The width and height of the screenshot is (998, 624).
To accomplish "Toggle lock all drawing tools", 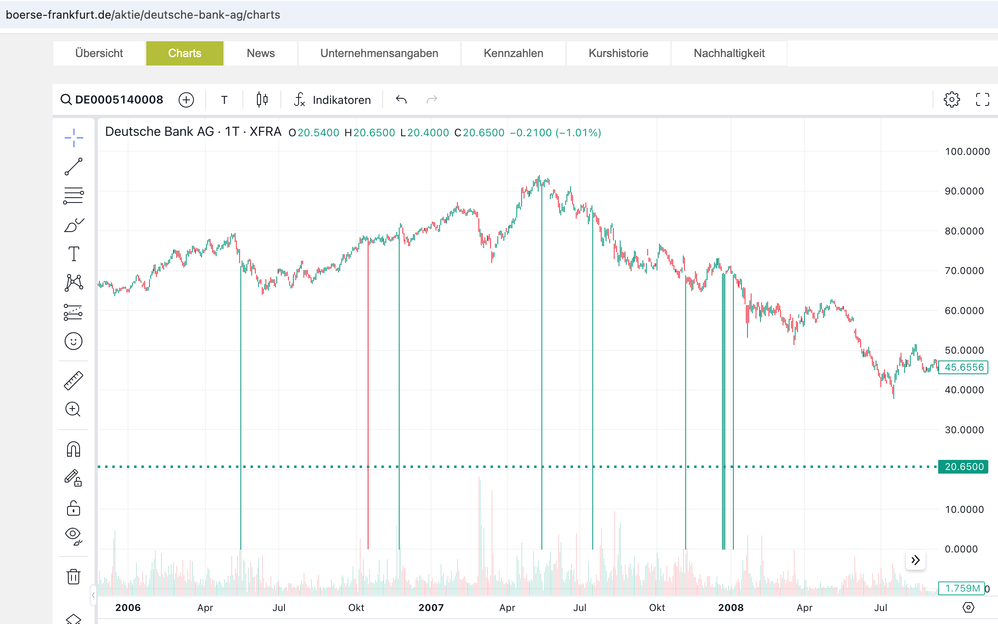I will [73, 507].
